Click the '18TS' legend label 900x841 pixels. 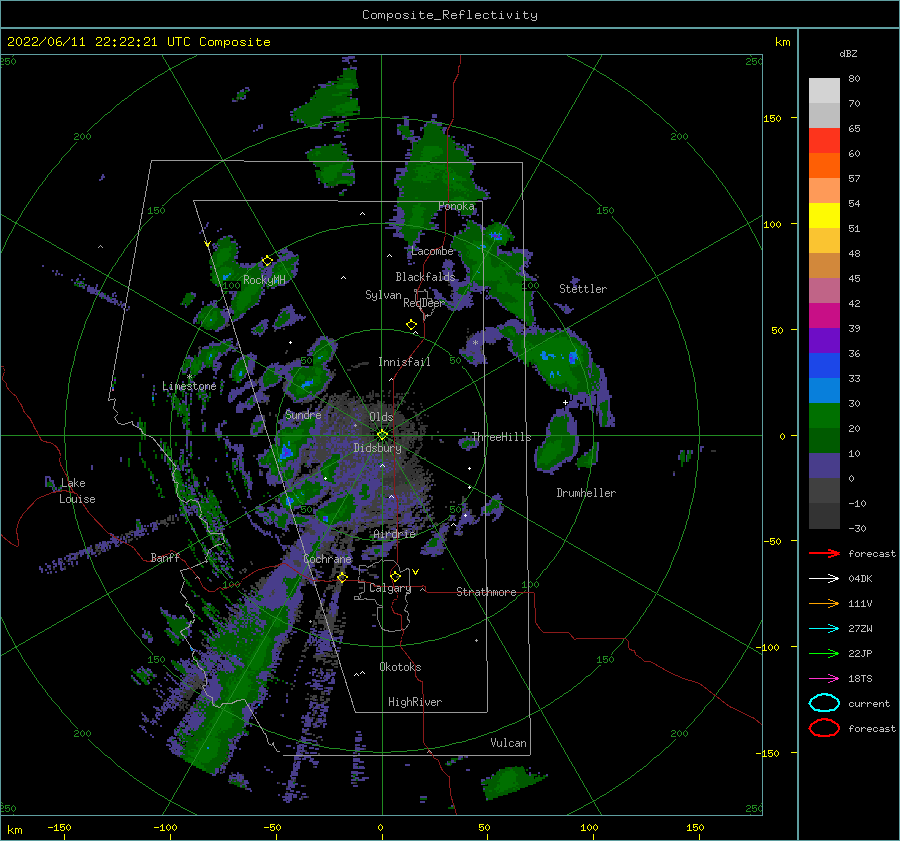(x=860, y=679)
